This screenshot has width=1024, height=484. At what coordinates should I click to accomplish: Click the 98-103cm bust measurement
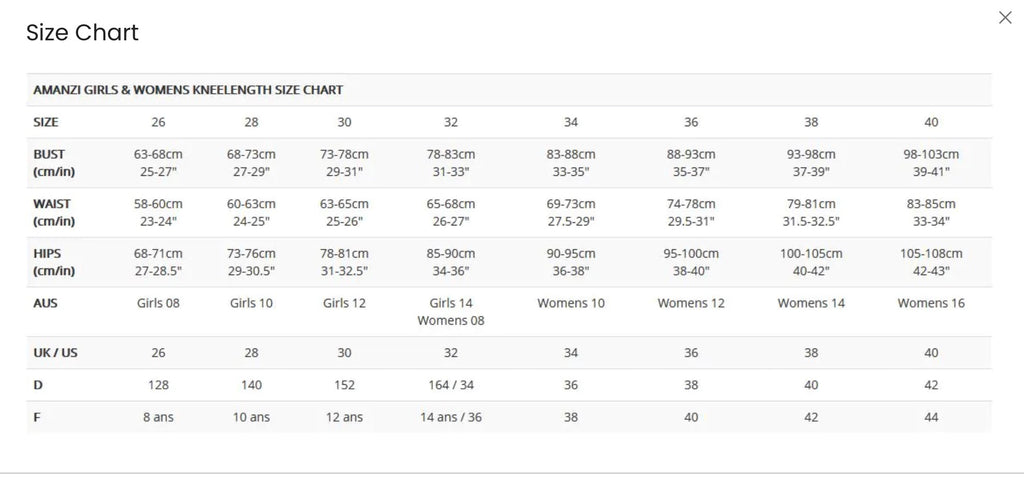pyautogui.click(x=931, y=155)
